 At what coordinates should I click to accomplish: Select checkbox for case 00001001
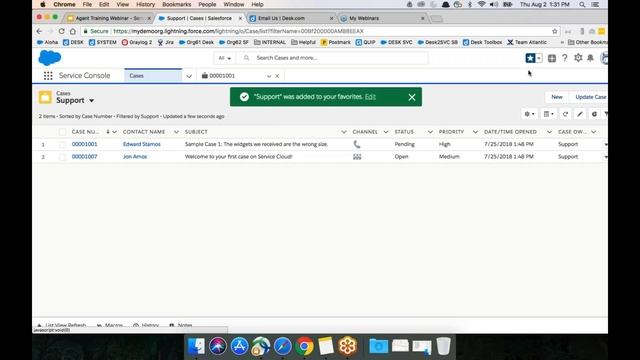point(62,144)
